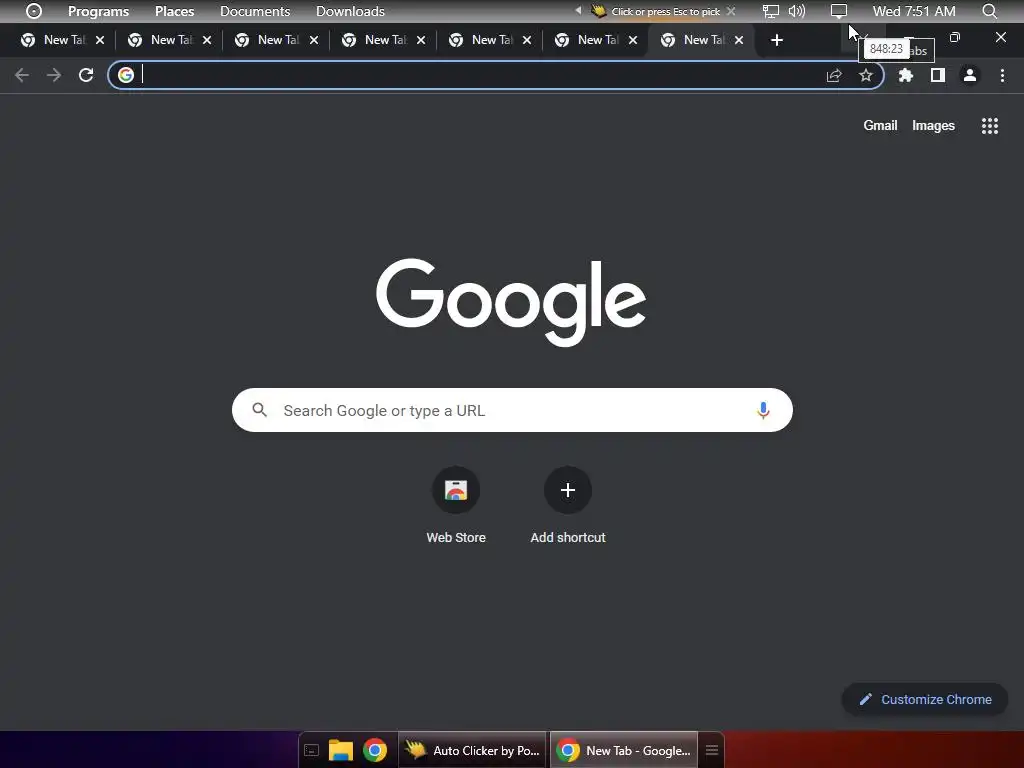Switch to Auto Clicker by Po... window
The height and width of the screenshot is (768, 1024).
(x=472, y=750)
